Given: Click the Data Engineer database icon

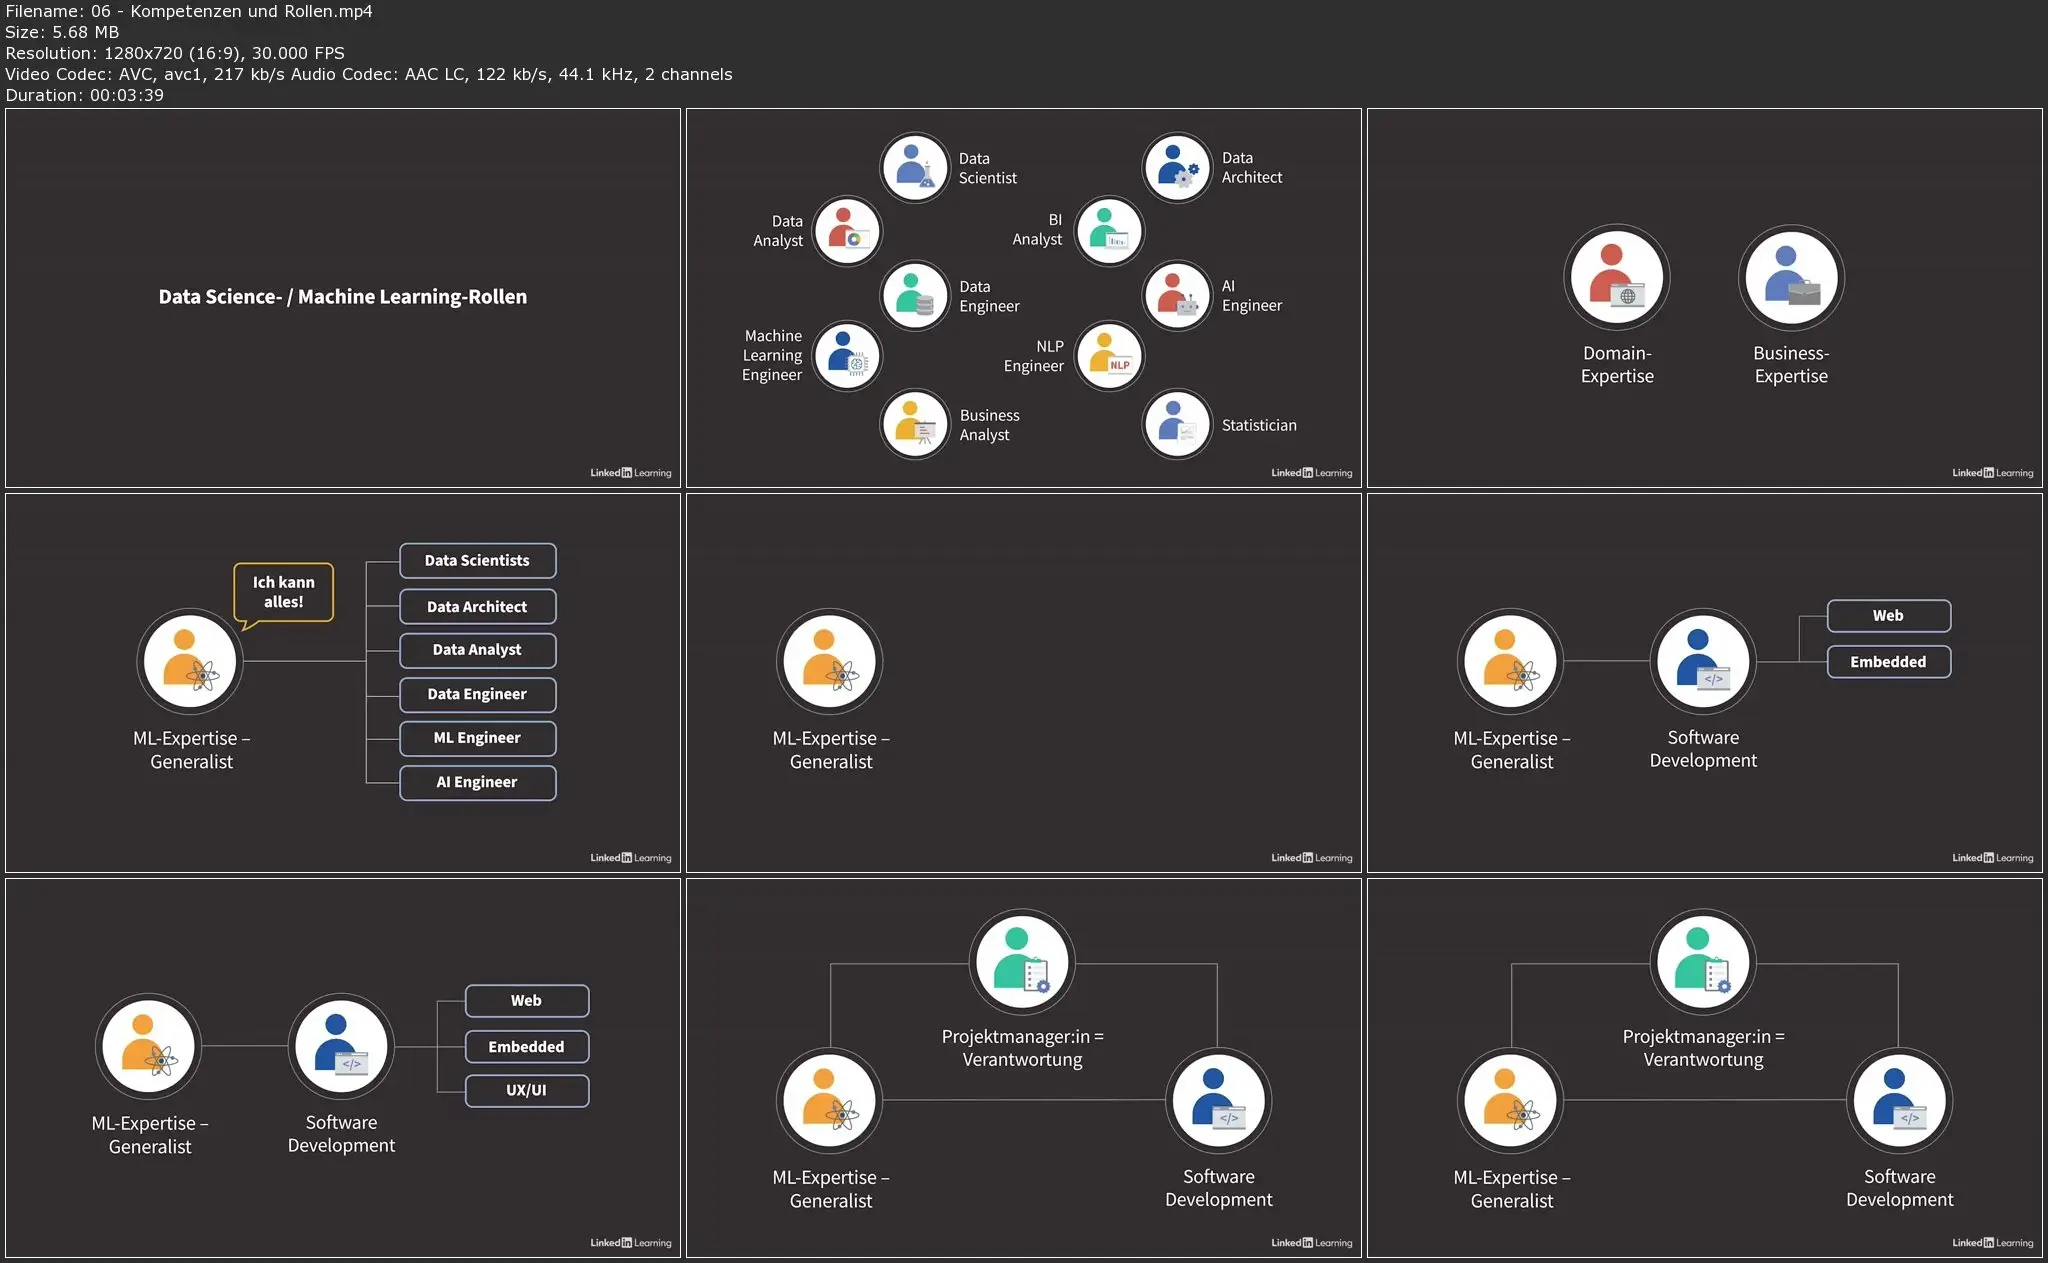Looking at the screenshot, I should coord(914,295).
